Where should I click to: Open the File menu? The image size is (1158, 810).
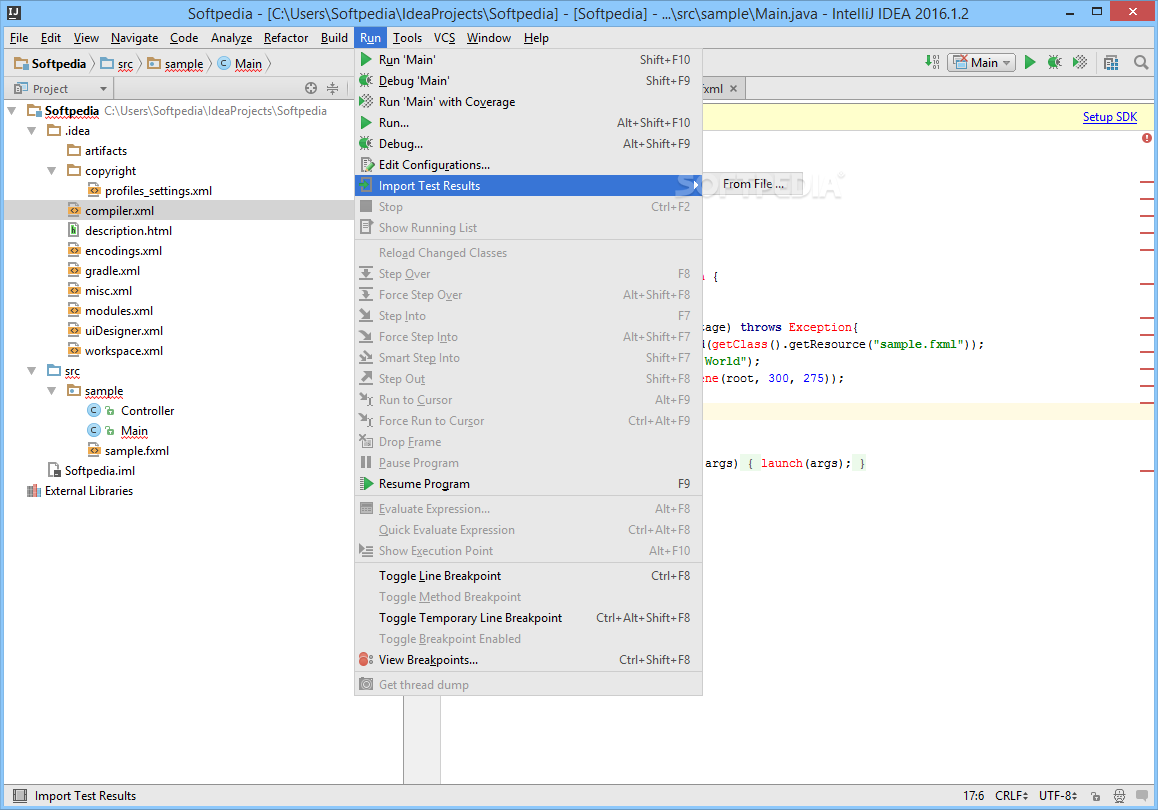click(19, 38)
